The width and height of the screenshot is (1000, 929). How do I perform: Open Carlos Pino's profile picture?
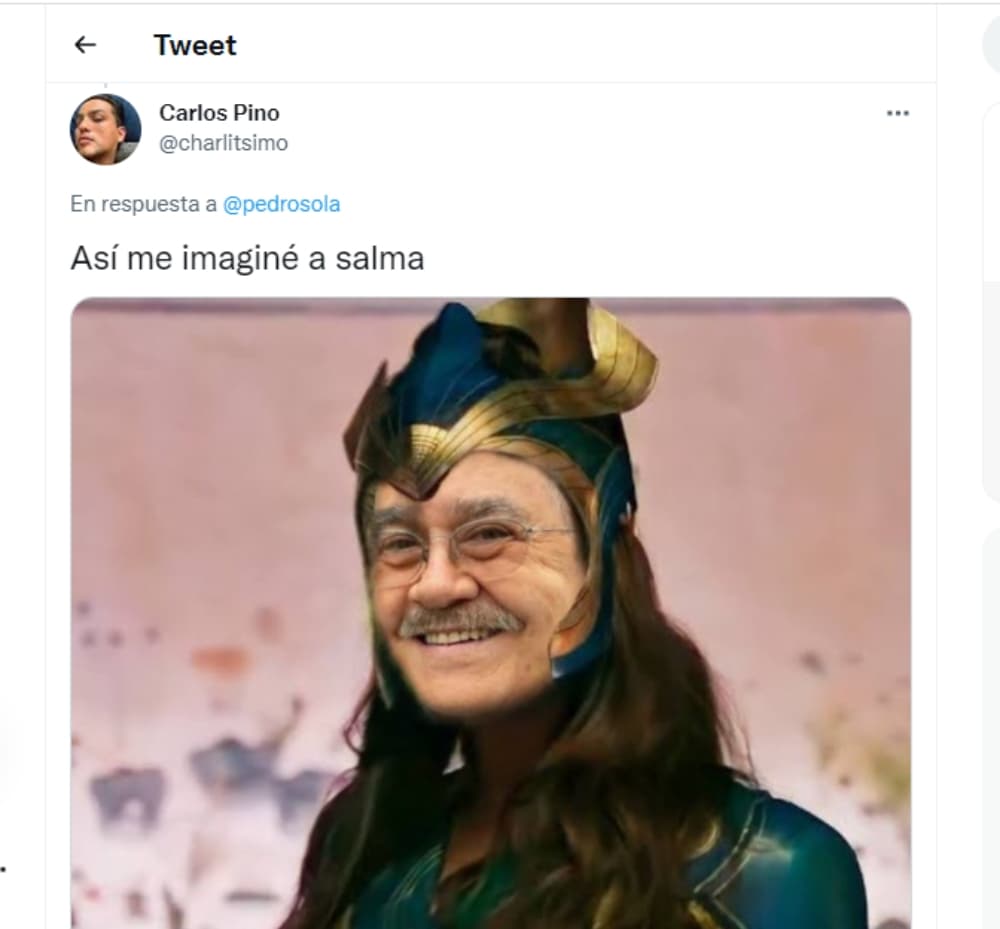[105, 129]
